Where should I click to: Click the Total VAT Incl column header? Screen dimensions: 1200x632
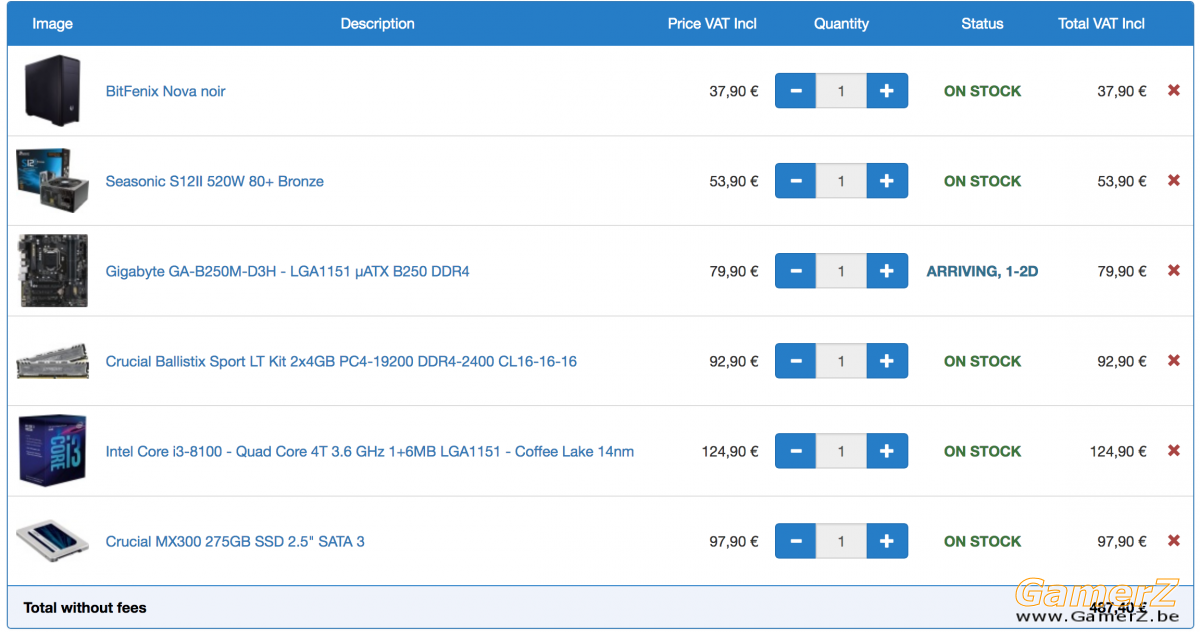[1101, 24]
